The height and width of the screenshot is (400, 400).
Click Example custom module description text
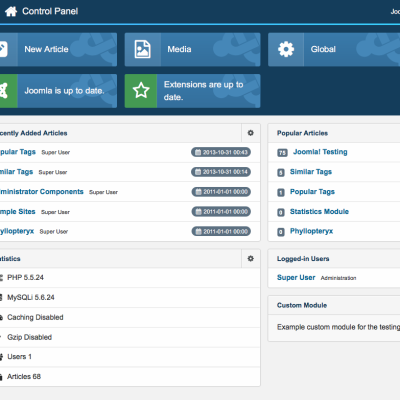pyautogui.click(x=338, y=327)
